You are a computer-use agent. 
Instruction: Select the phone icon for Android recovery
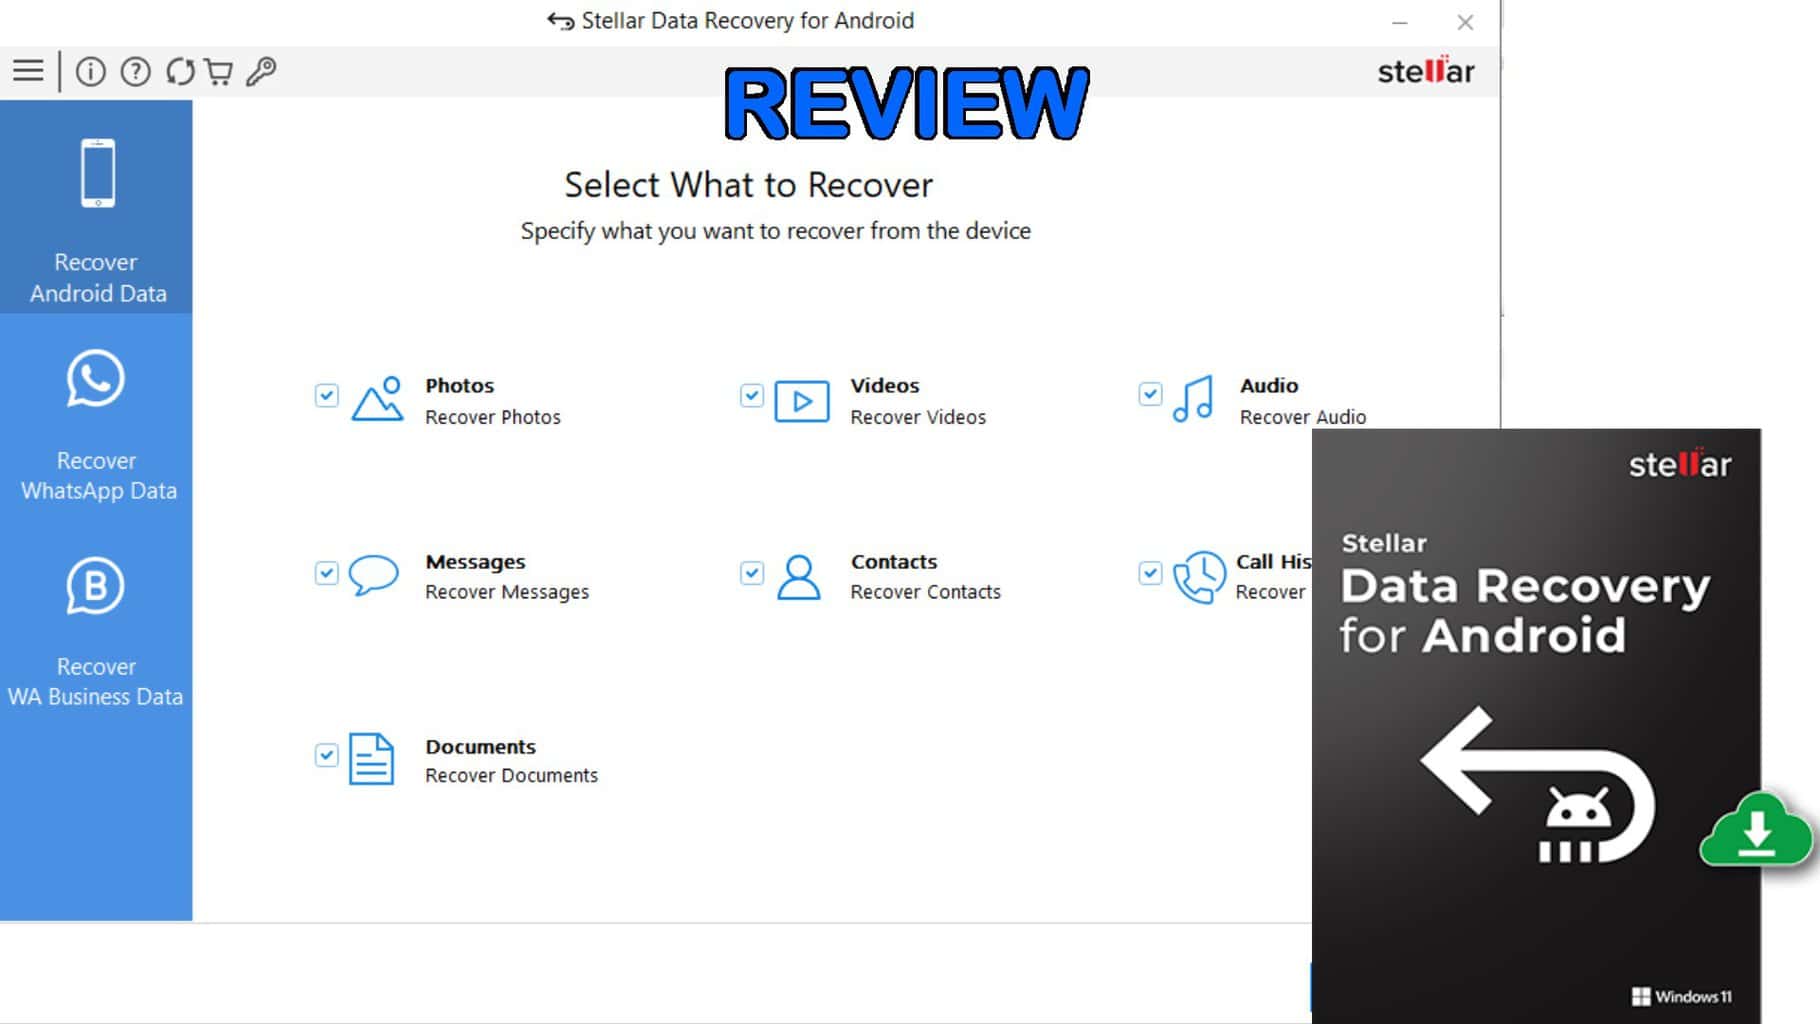tap(98, 173)
